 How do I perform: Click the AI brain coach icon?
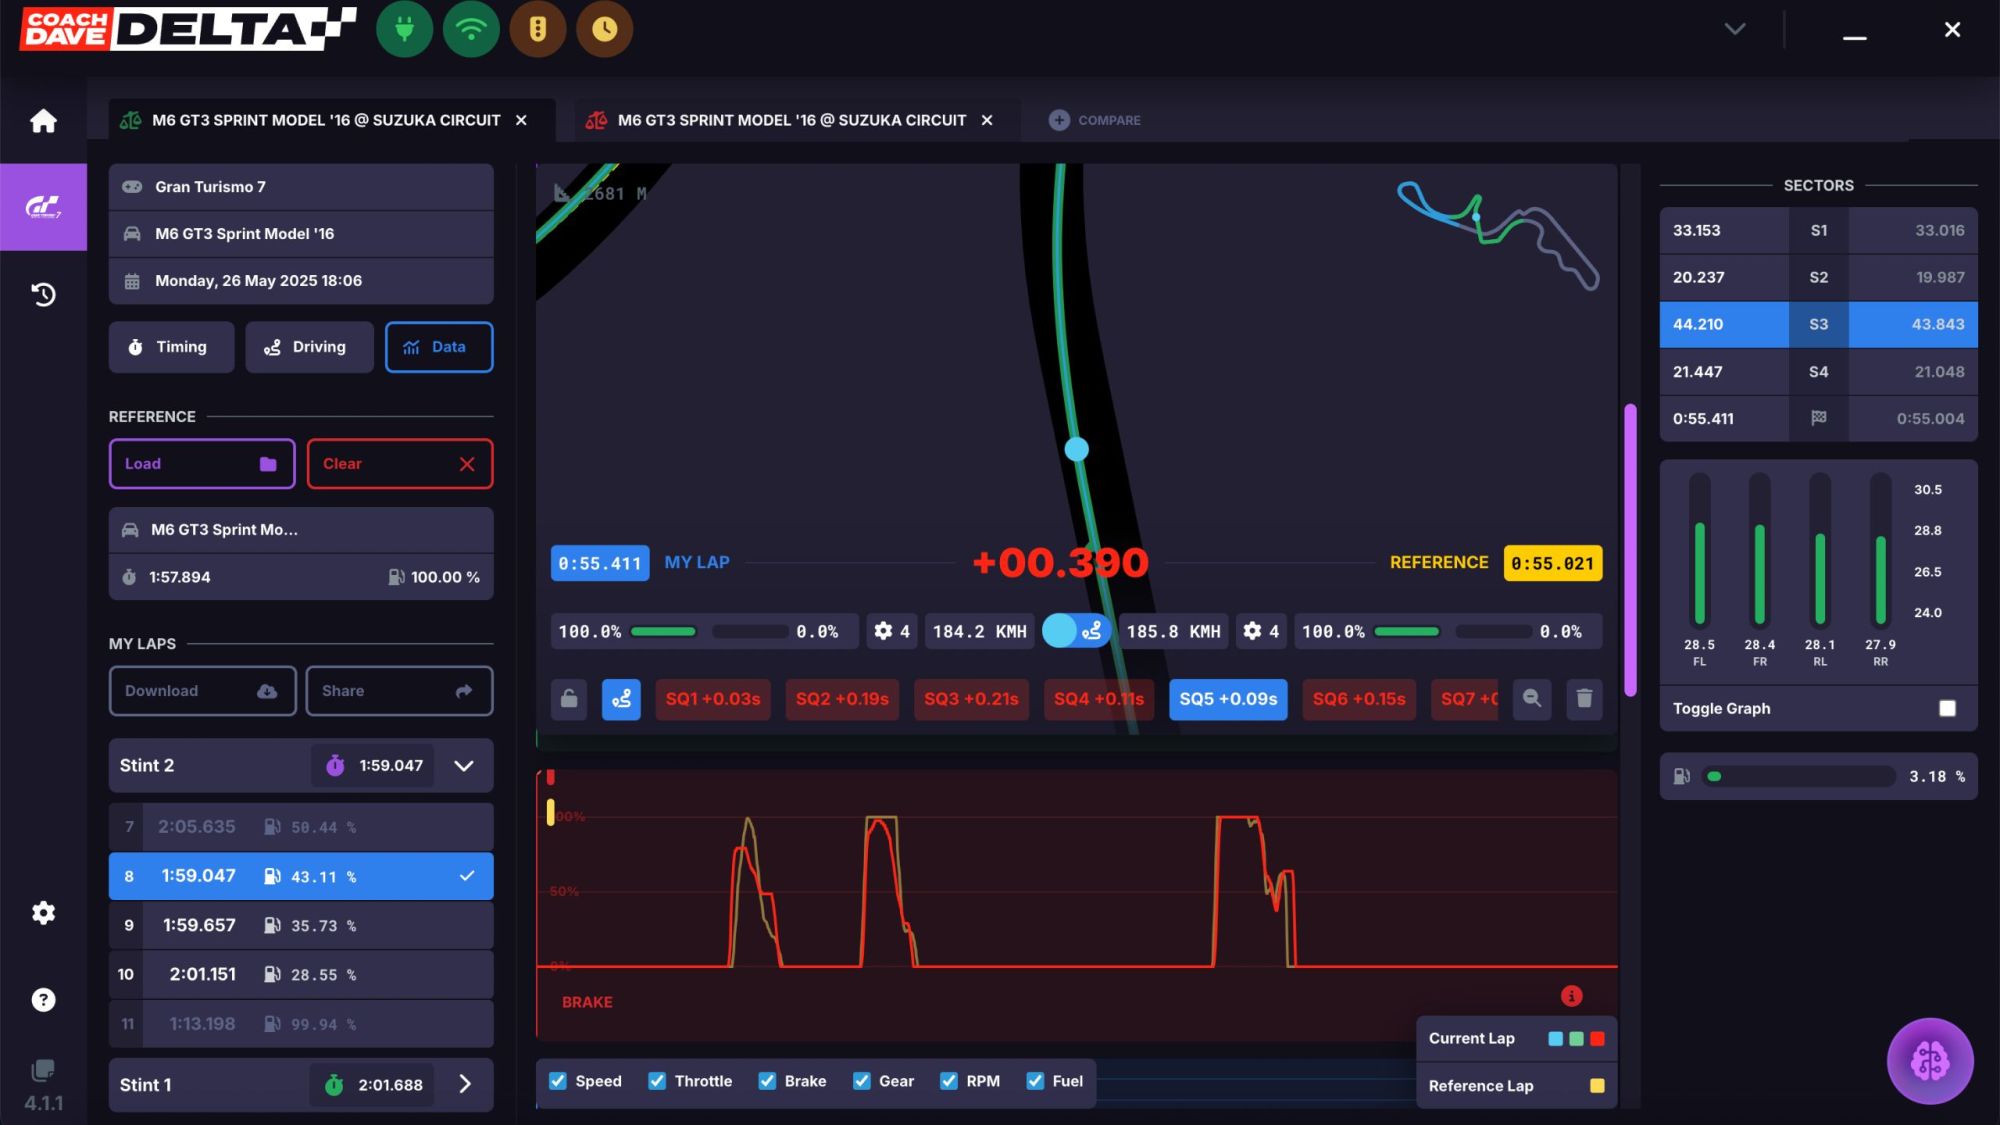coord(1929,1061)
